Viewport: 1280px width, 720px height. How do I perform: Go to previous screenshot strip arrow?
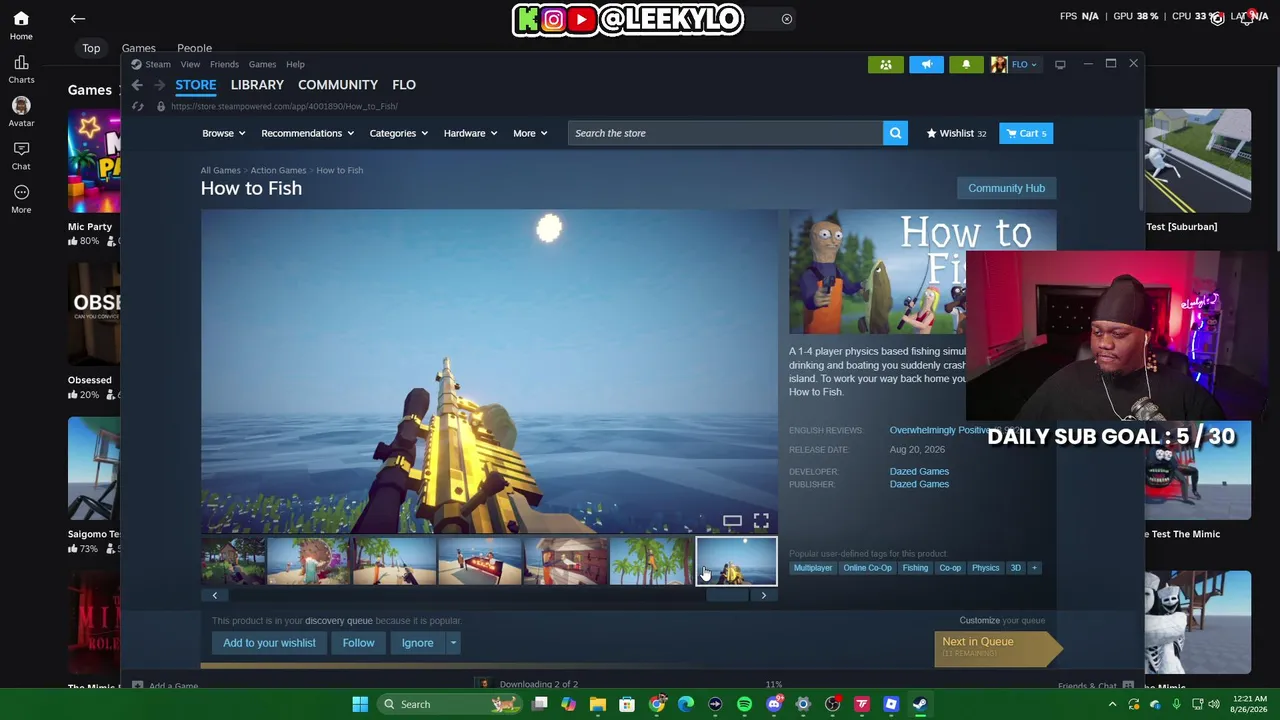click(214, 595)
